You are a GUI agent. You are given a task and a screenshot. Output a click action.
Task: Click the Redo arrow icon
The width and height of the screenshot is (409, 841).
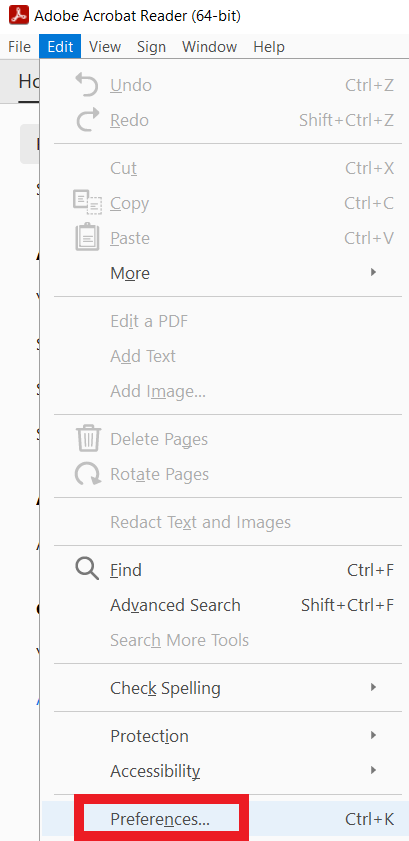tap(88, 120)
